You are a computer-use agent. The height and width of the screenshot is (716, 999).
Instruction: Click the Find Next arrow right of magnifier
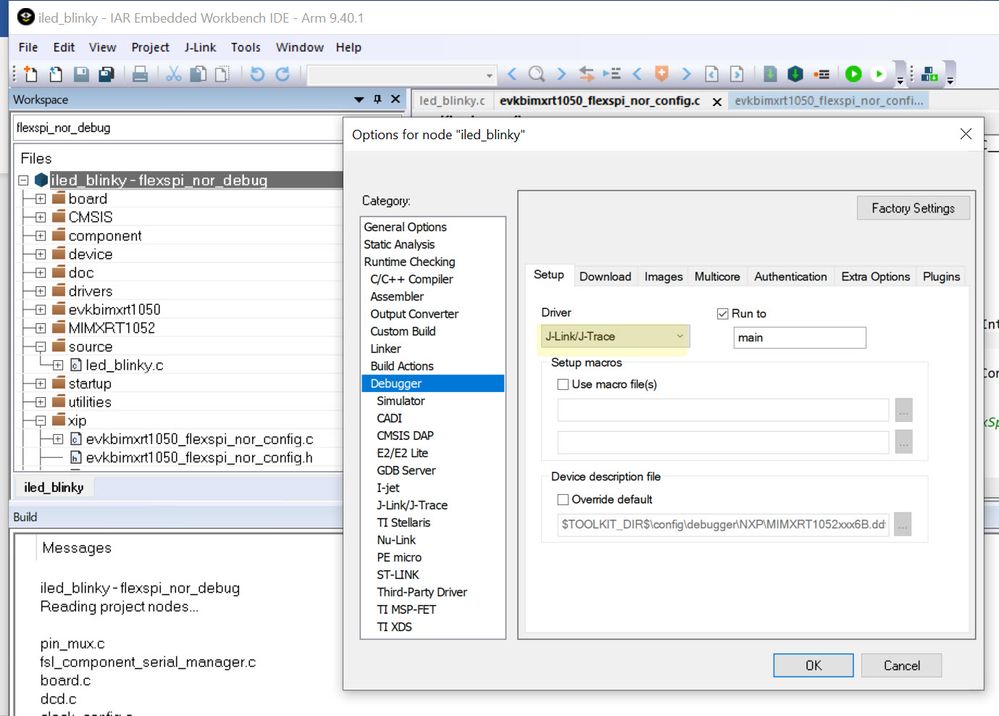point(561,75)
